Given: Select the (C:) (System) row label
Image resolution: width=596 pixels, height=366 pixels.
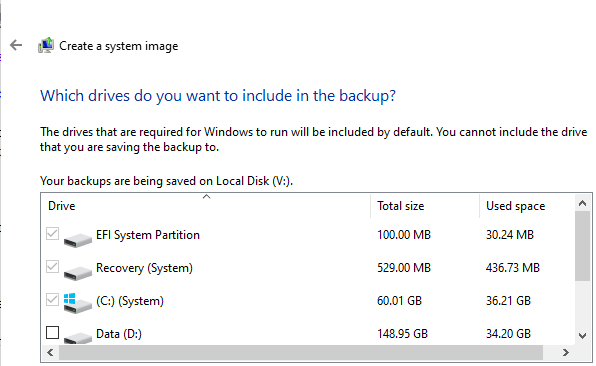Looking at the screenshot, I should tap(130, 301).
